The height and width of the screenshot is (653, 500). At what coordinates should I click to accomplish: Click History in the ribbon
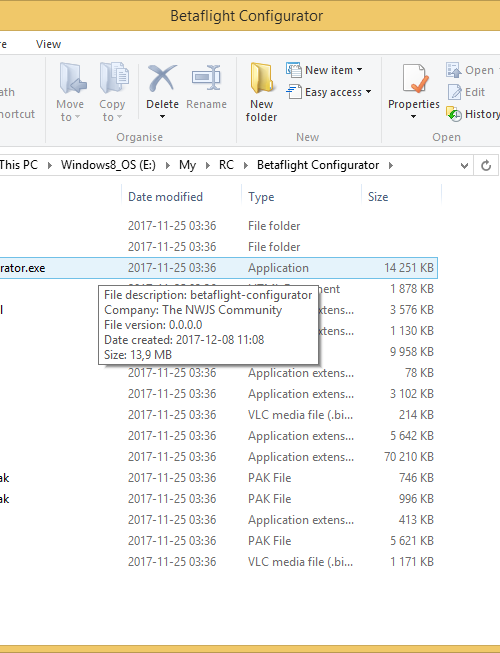pyautogui.click(x=473, y=114)
